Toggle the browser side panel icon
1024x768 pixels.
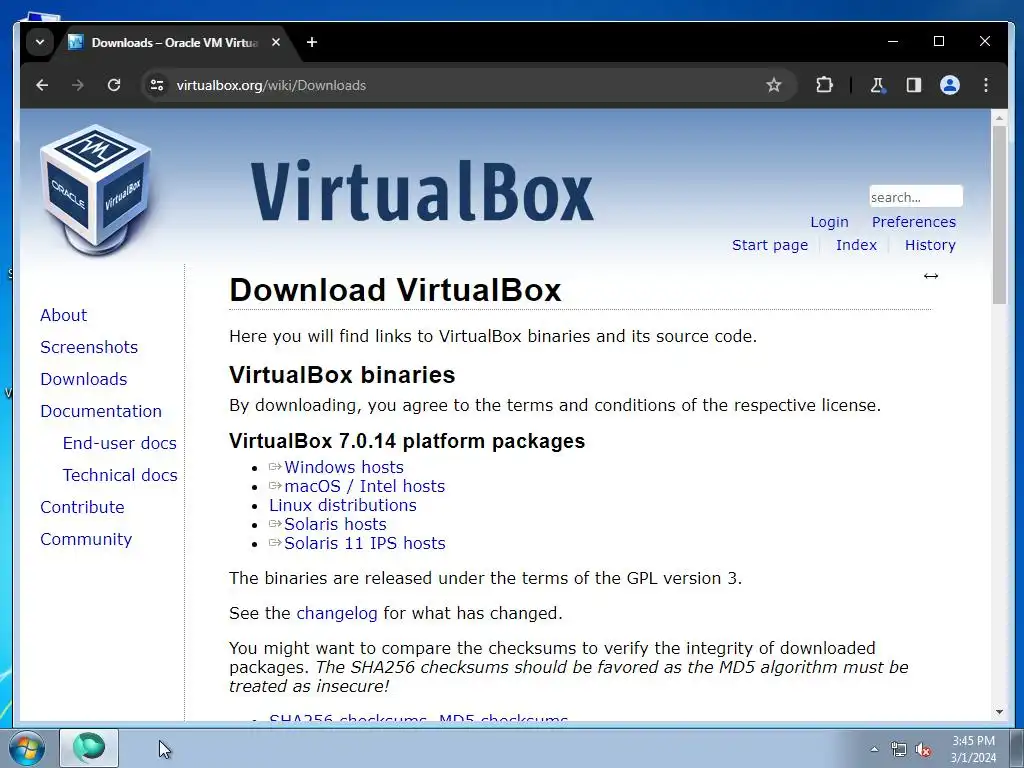point(914,85)
